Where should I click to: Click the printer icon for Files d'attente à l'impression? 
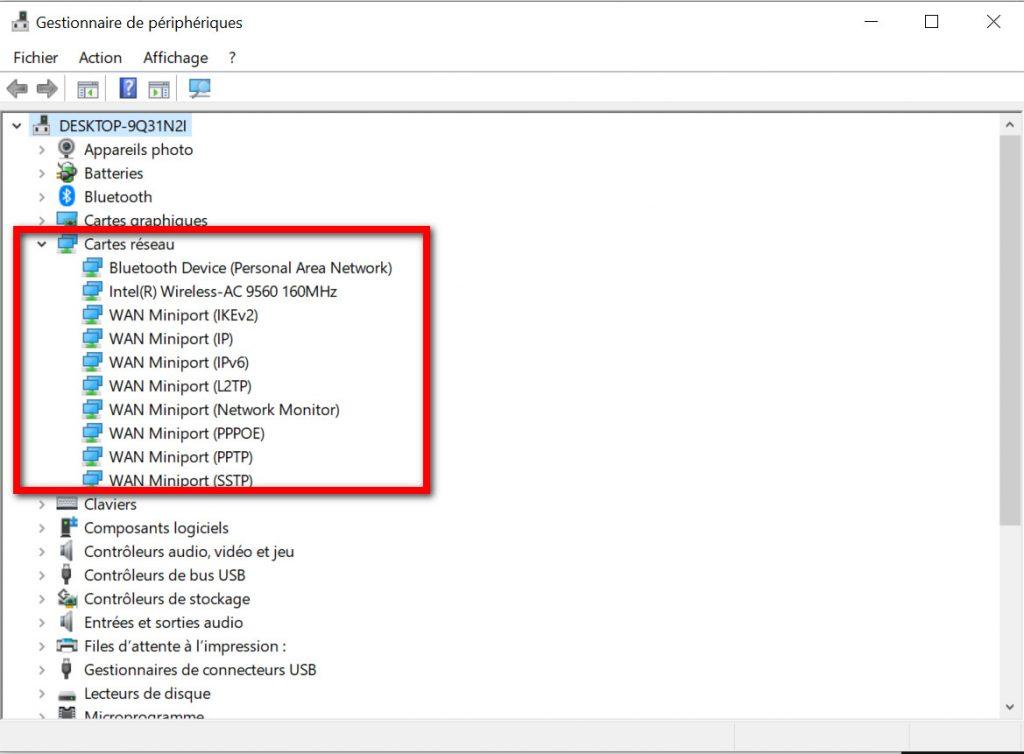pyautogui.click(x=67, y=646)
